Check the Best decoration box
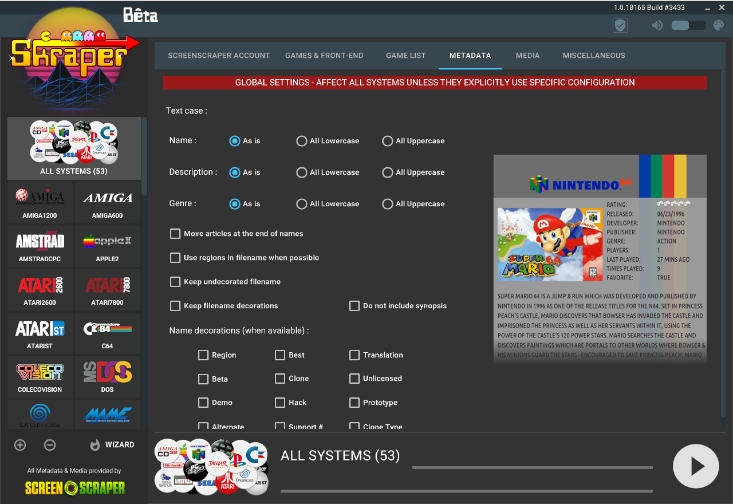733x504 pixels. click(x=280, y=355)
